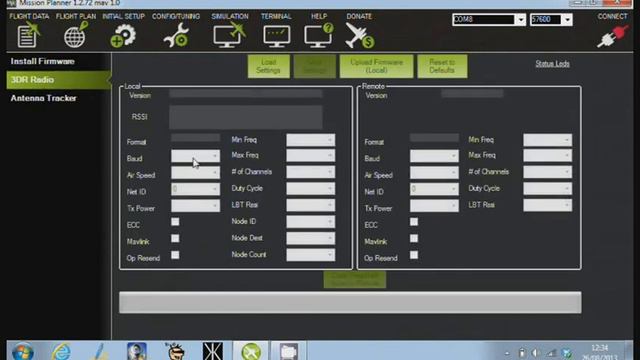Open the Terminal monitor icon
The image size is (640, 360).
(x=277, y=36)
